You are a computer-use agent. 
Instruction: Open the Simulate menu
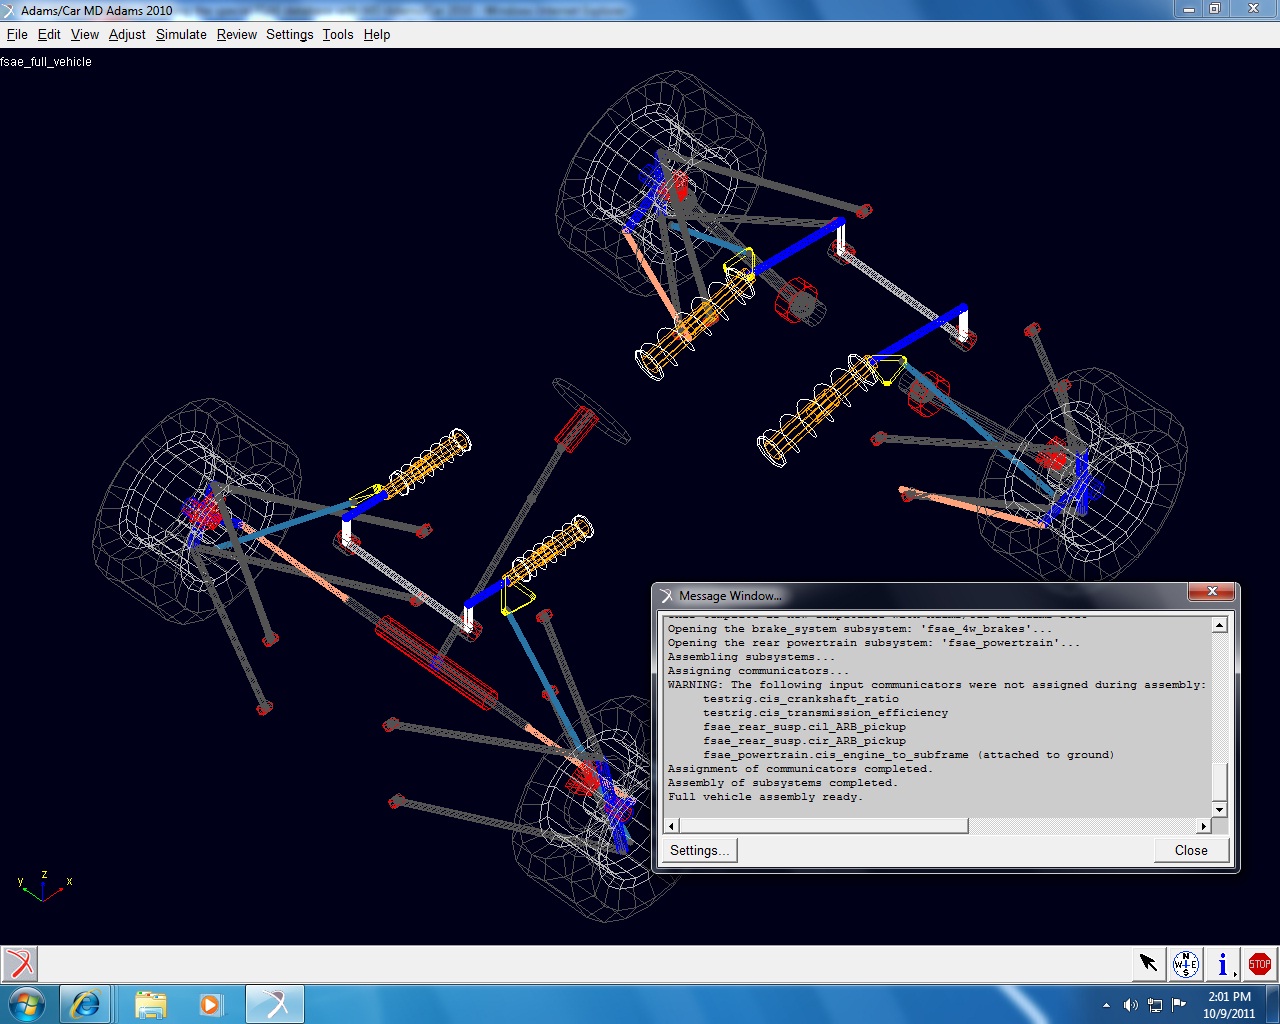(181, 34)
